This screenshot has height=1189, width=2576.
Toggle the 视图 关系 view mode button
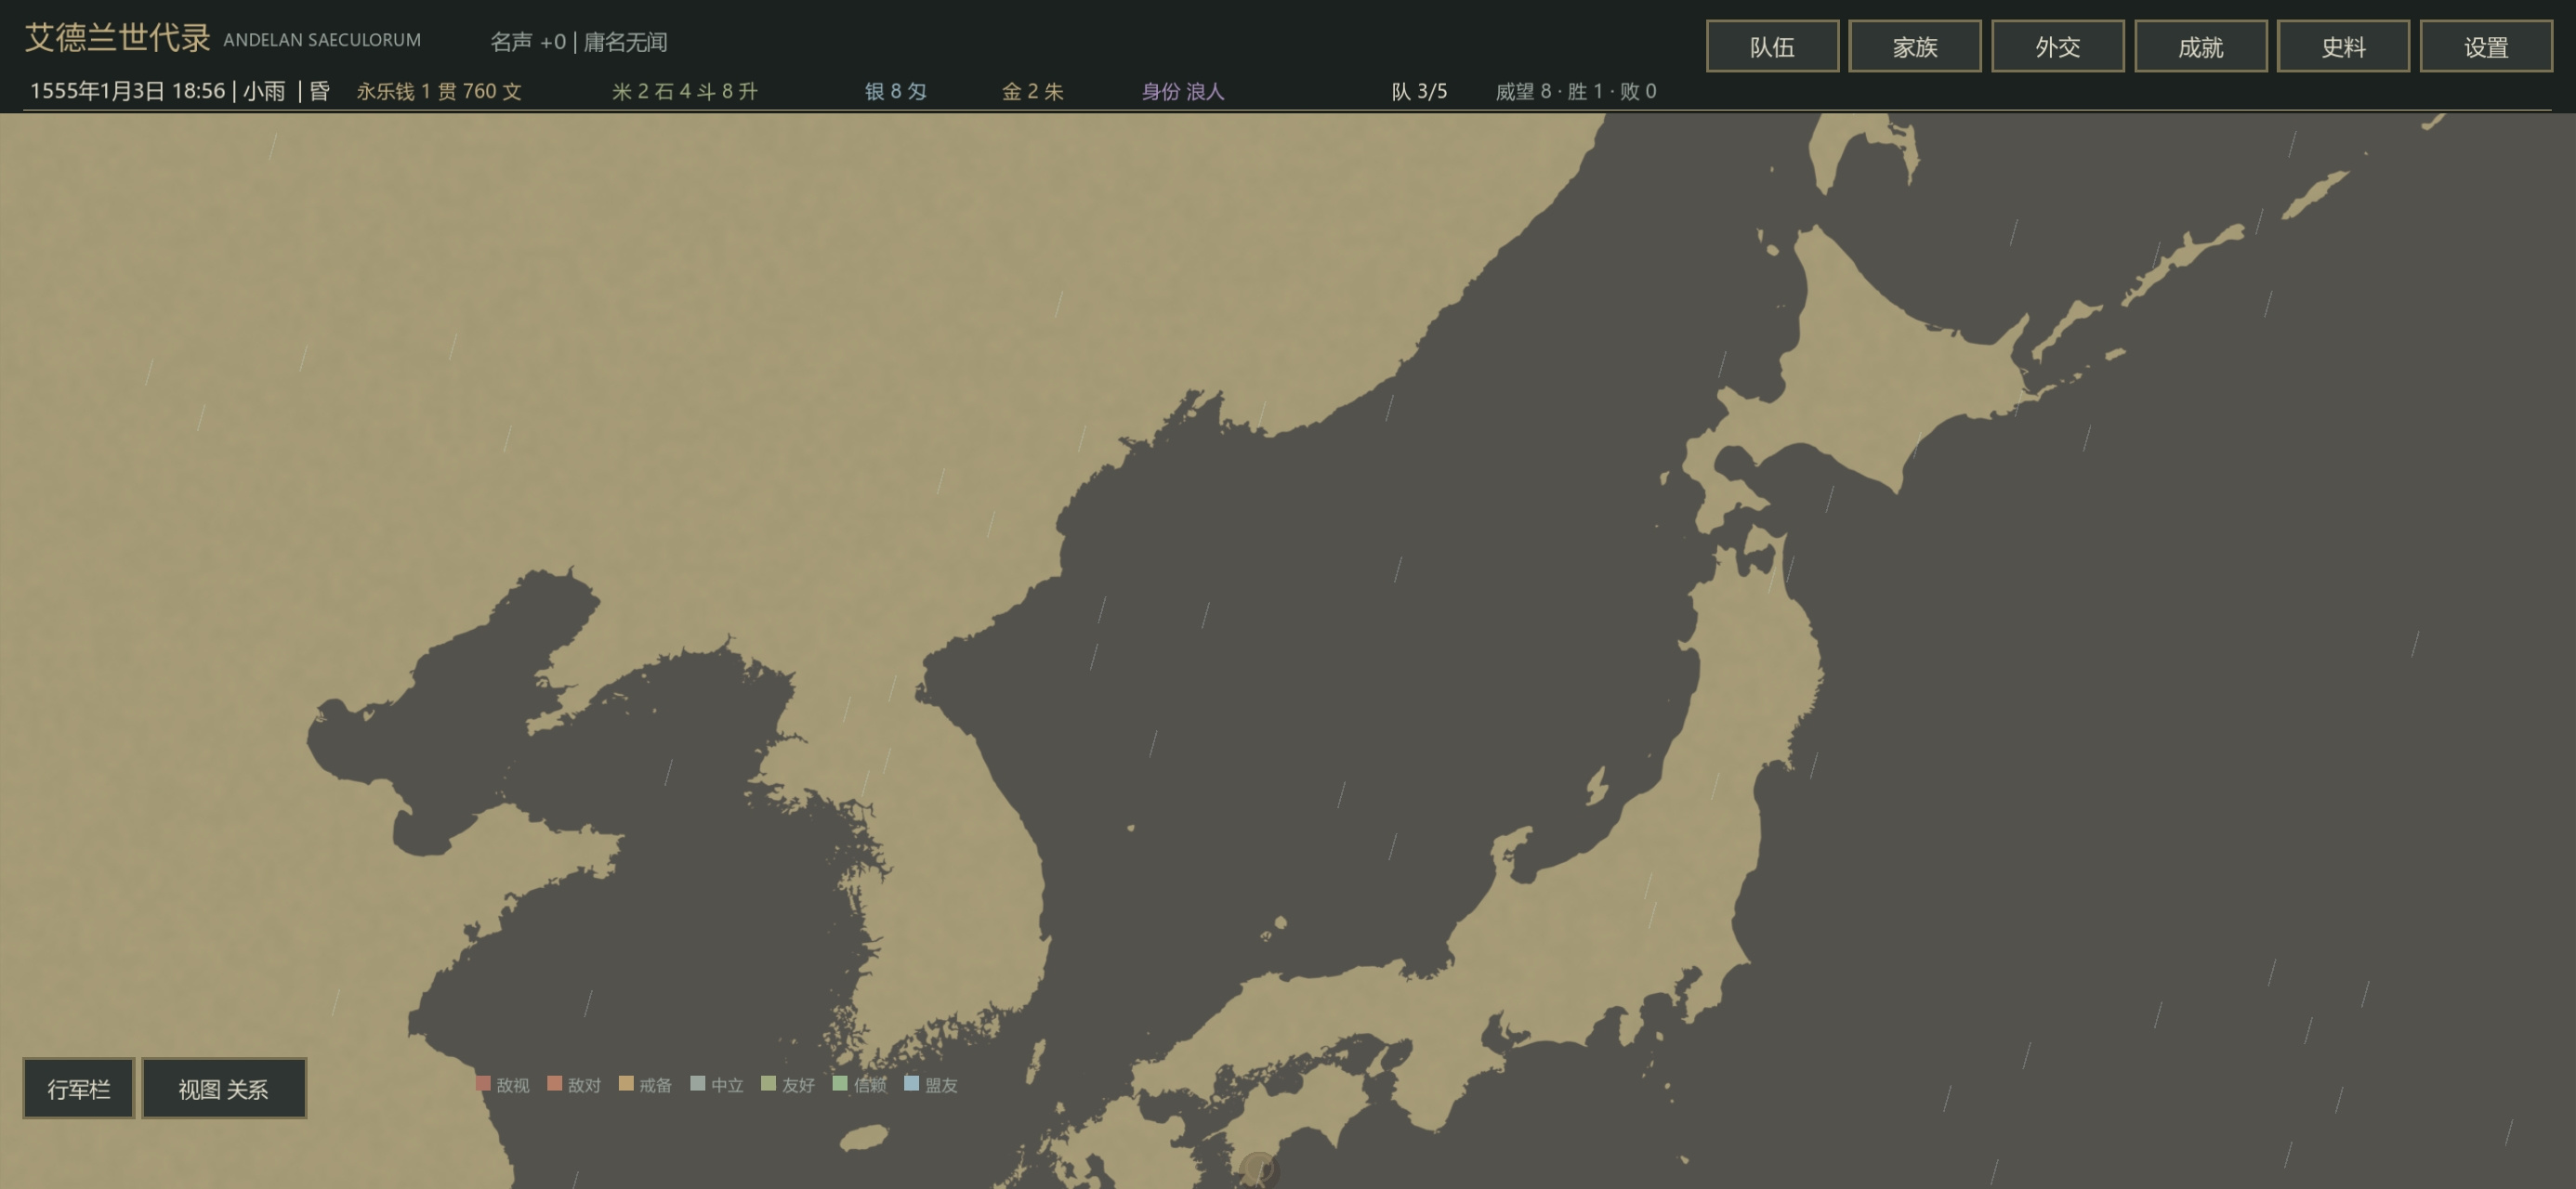(x=224, y=1088)
